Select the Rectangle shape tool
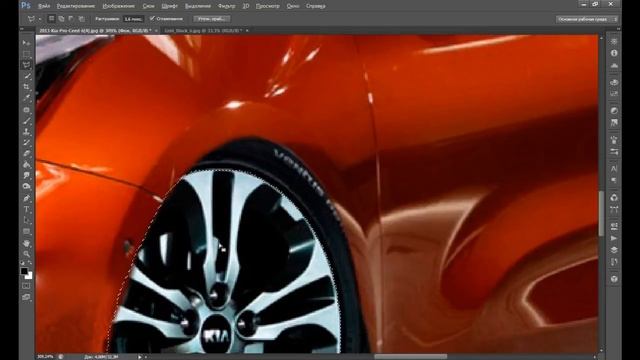The height and width of the screenshot is (360, 640). coord(27,231)
